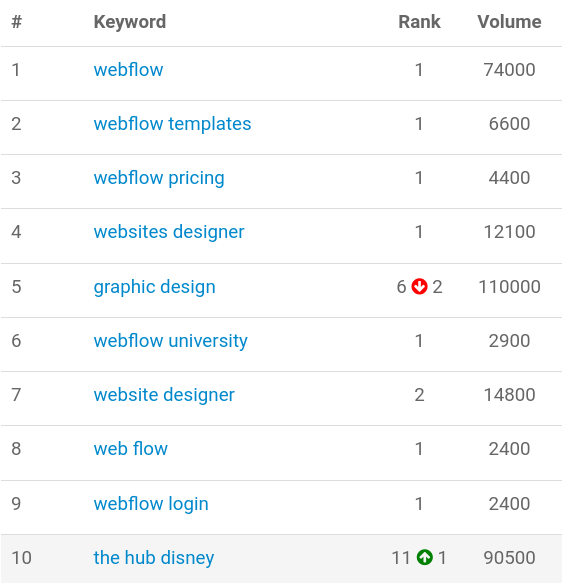The width and height of the screenshot is (562, 583).
Task: Select volume value 14800
Action: (509, 395)
